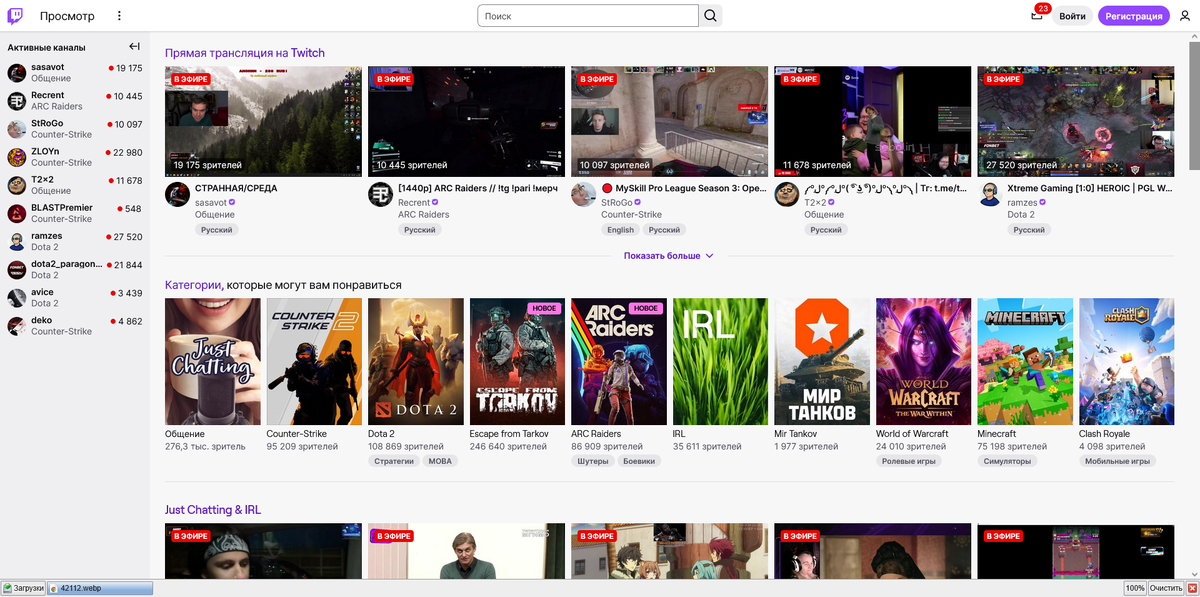Click the Twitch link in section heading

[308, 53]
